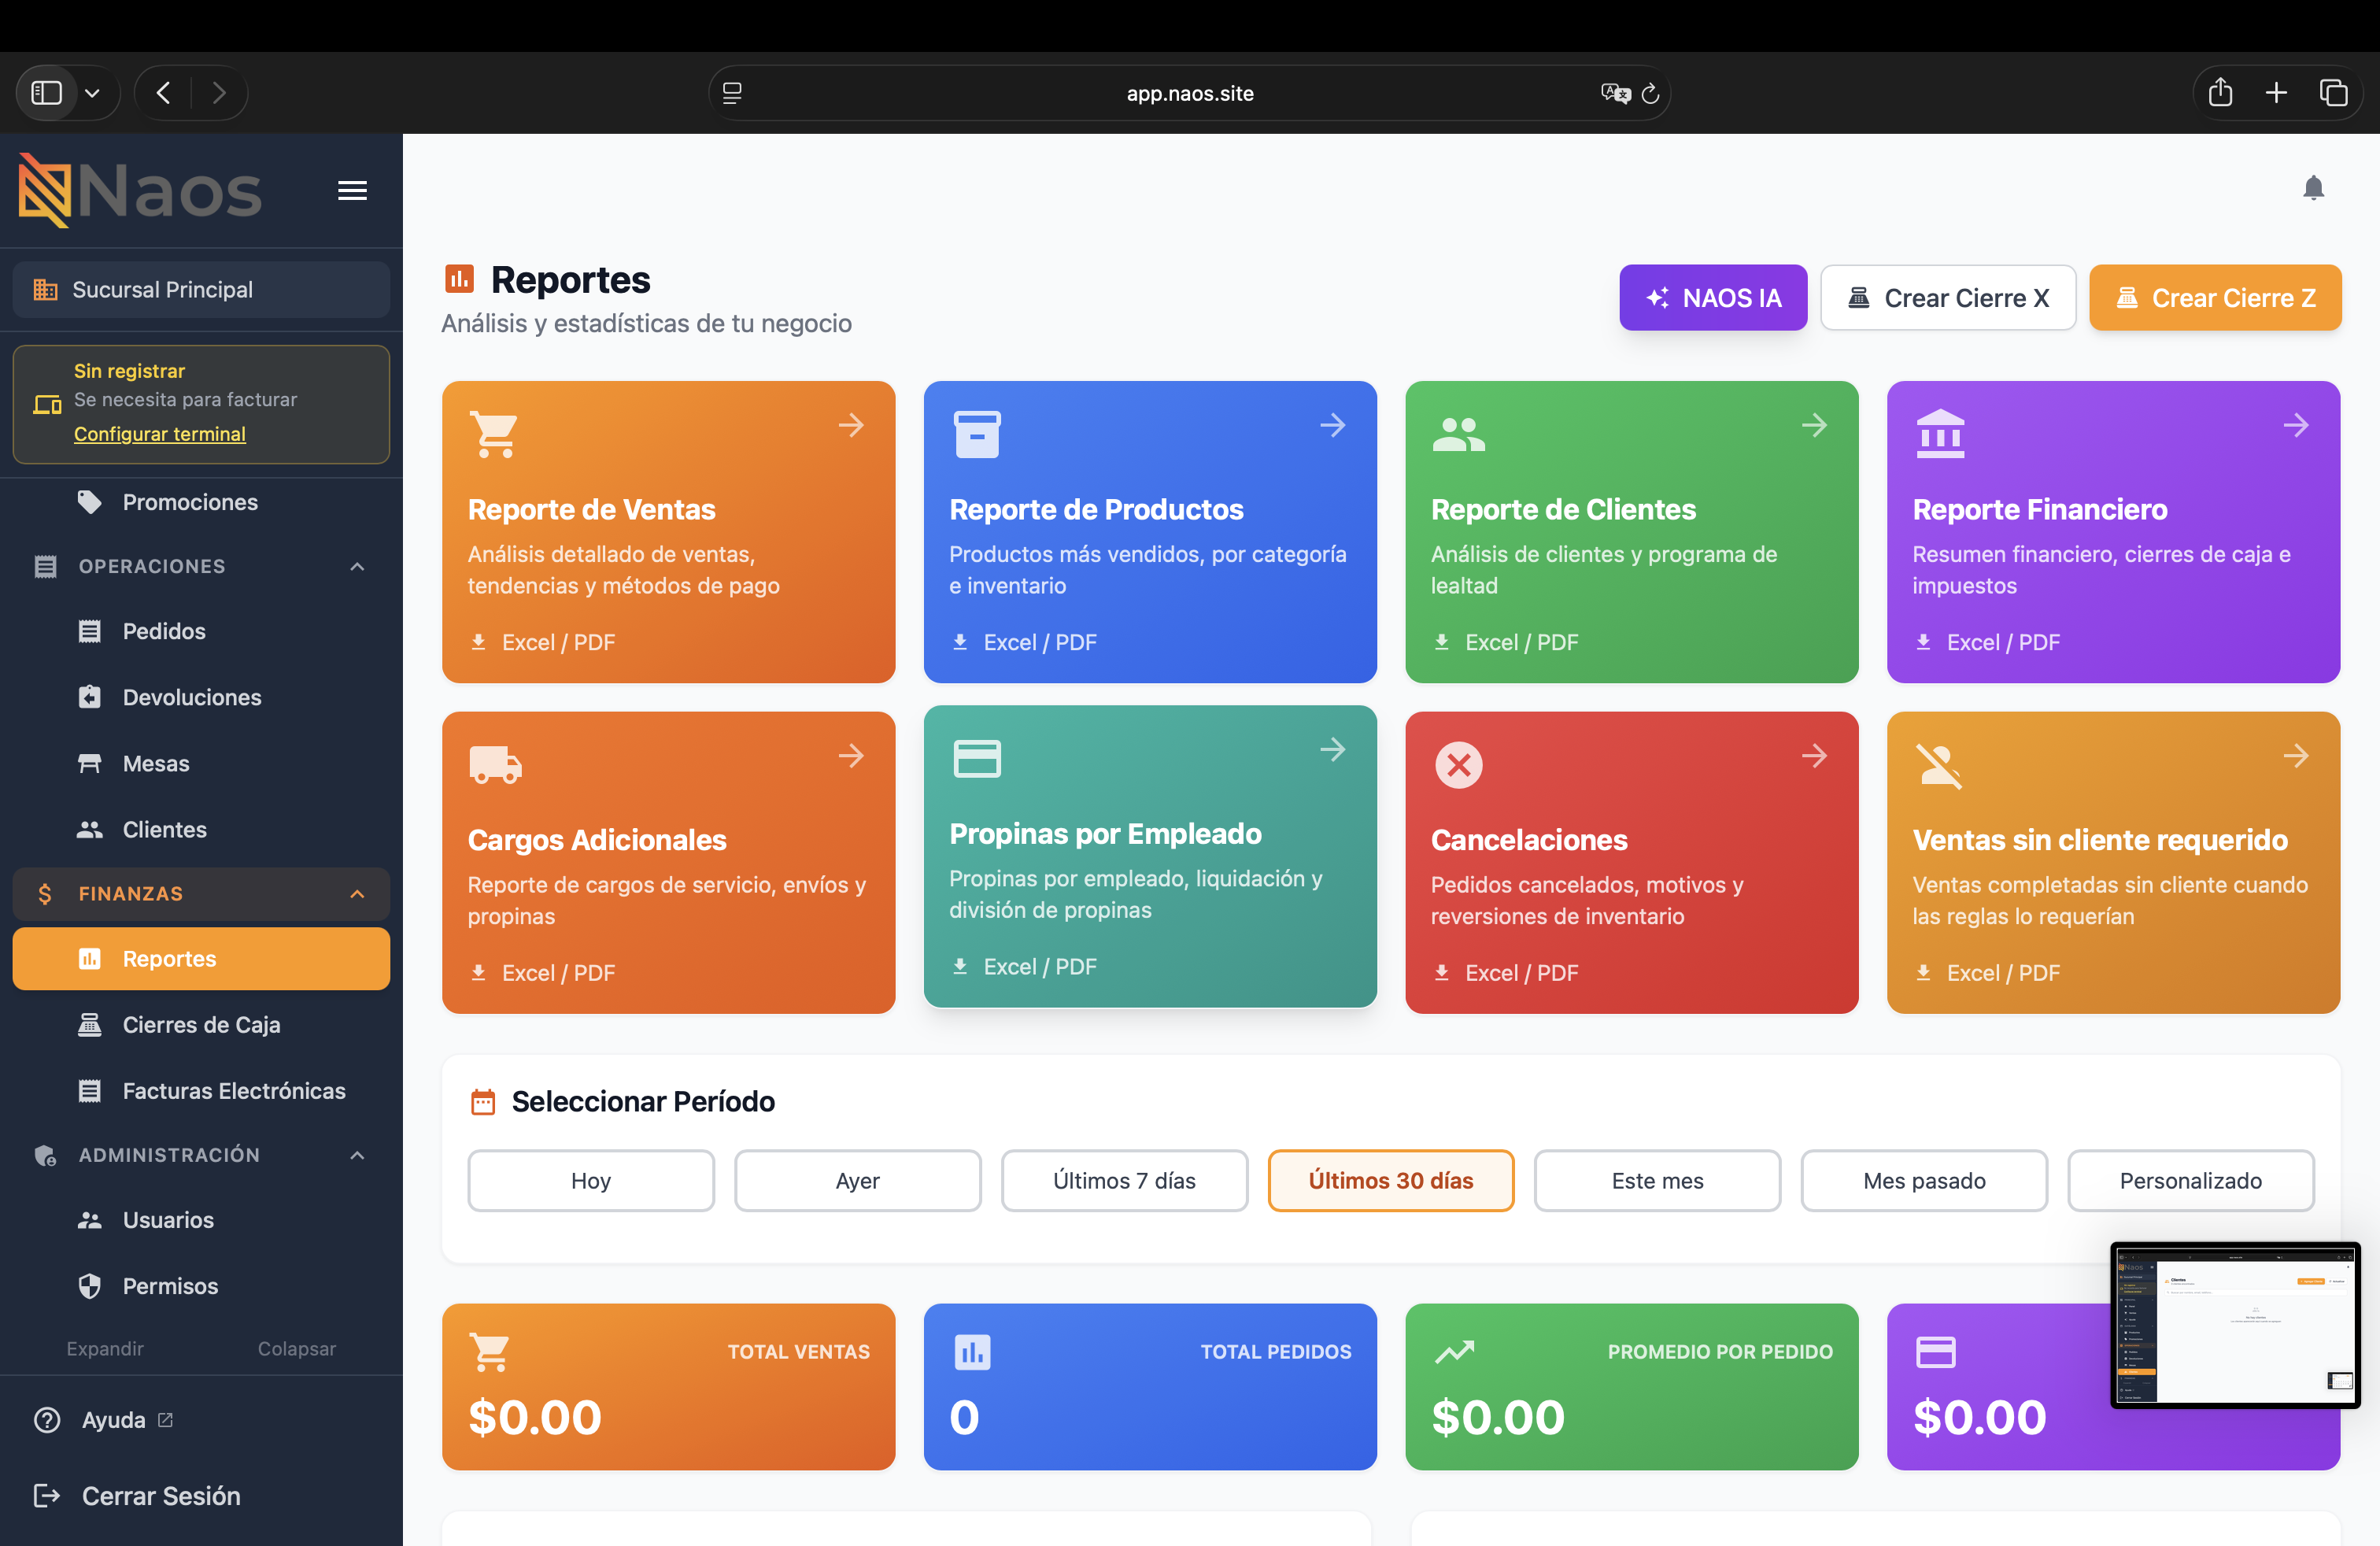The image size is (2380, 1546).
Task: Open the sidebar dropdown chevron in browser toolbar
Action: point(92,93)
